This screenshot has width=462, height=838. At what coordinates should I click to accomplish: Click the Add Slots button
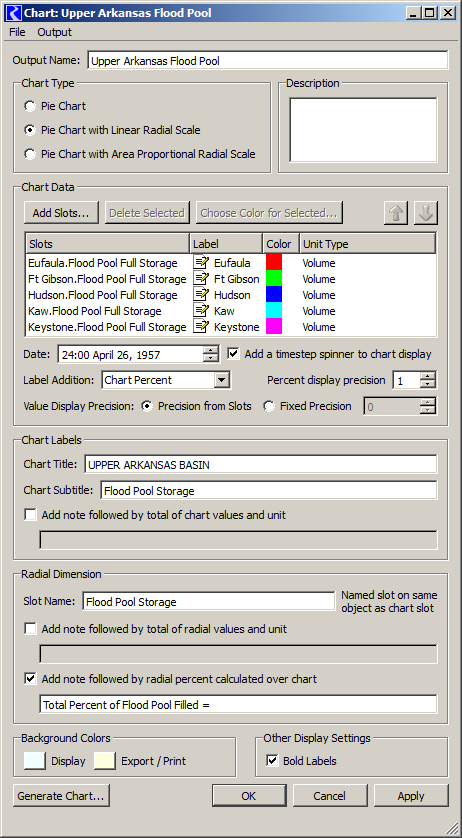tap(61, 213)
